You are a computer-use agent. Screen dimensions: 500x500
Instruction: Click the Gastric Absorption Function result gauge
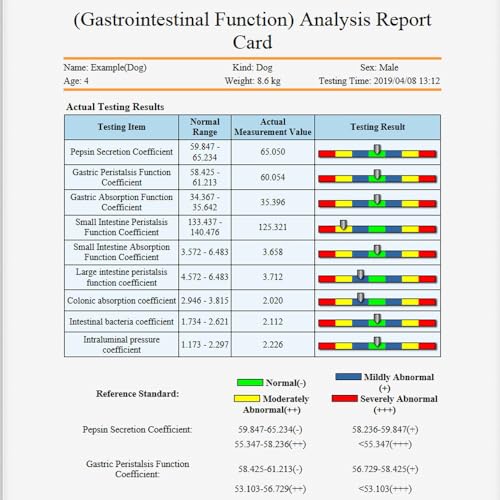377,202
